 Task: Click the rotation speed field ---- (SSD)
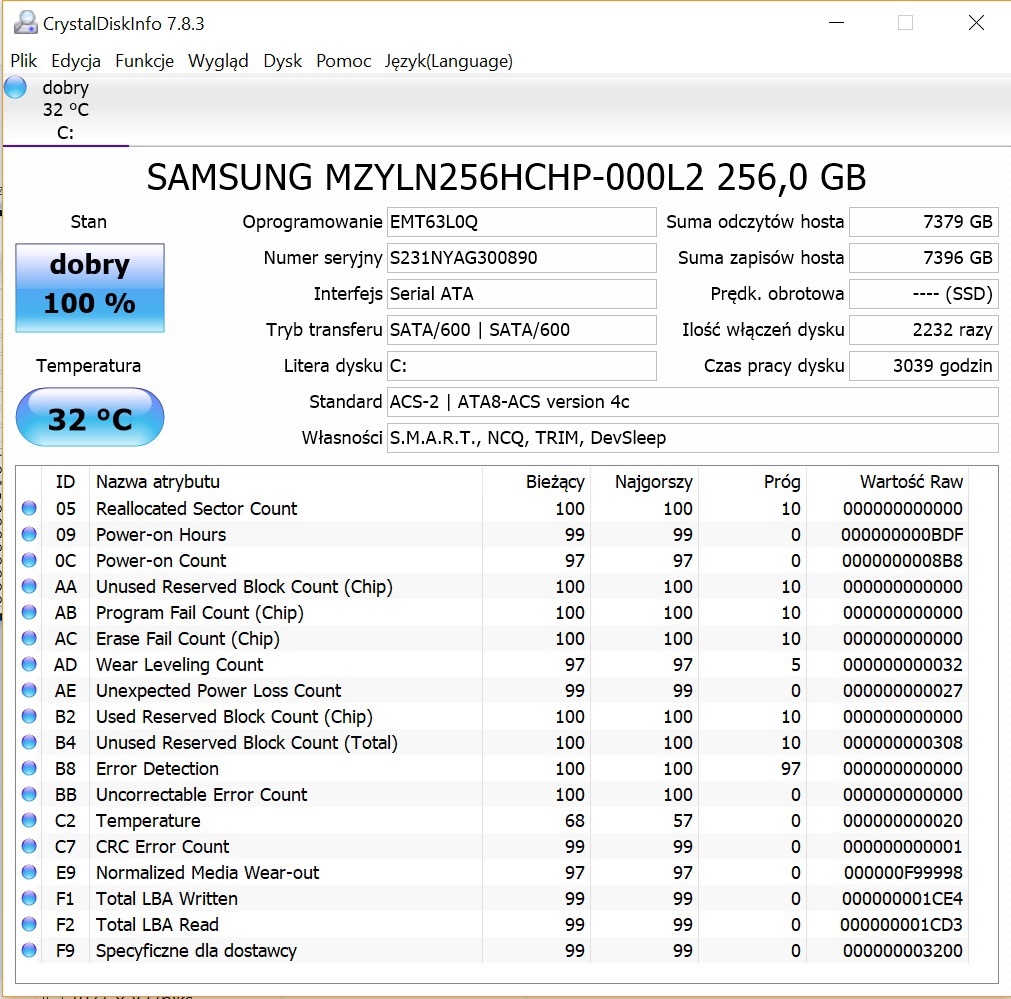click(x=924, y=294)
